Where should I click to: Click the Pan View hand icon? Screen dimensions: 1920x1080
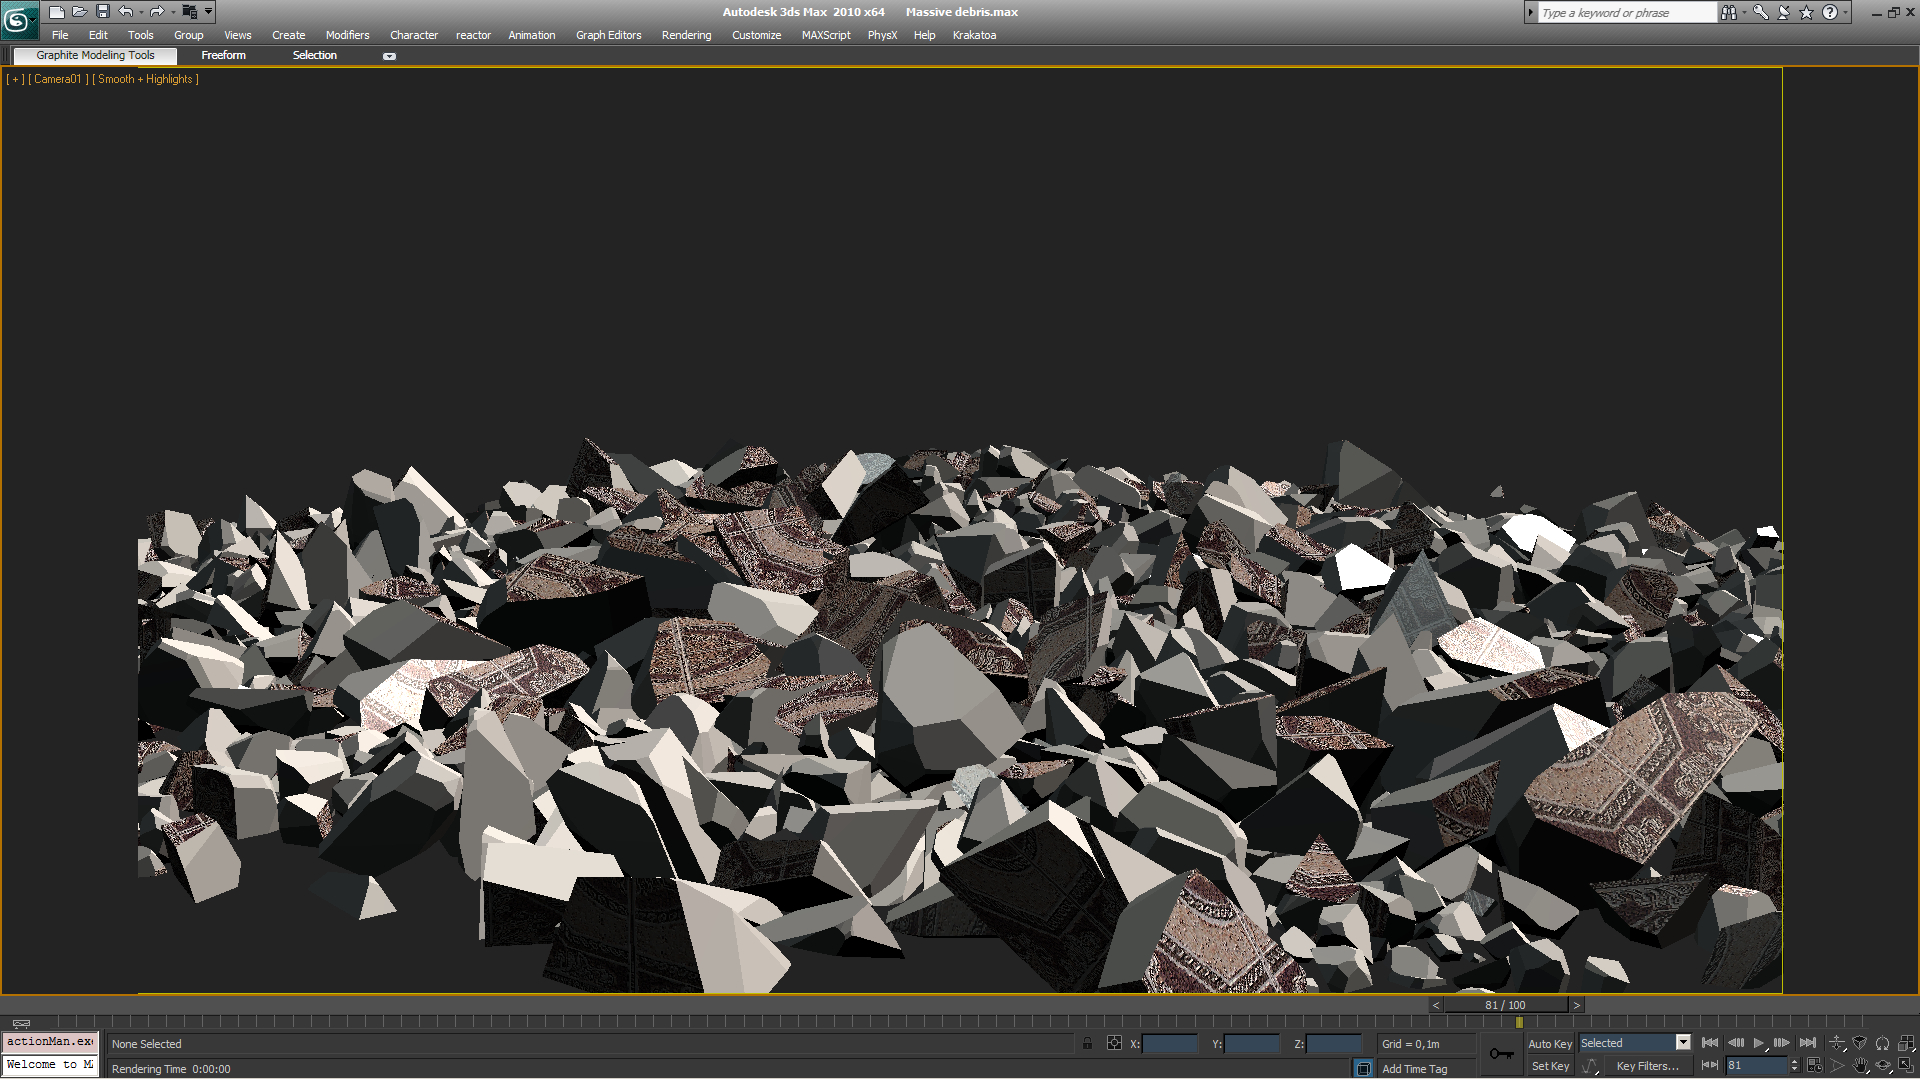coord(1860,1066)
